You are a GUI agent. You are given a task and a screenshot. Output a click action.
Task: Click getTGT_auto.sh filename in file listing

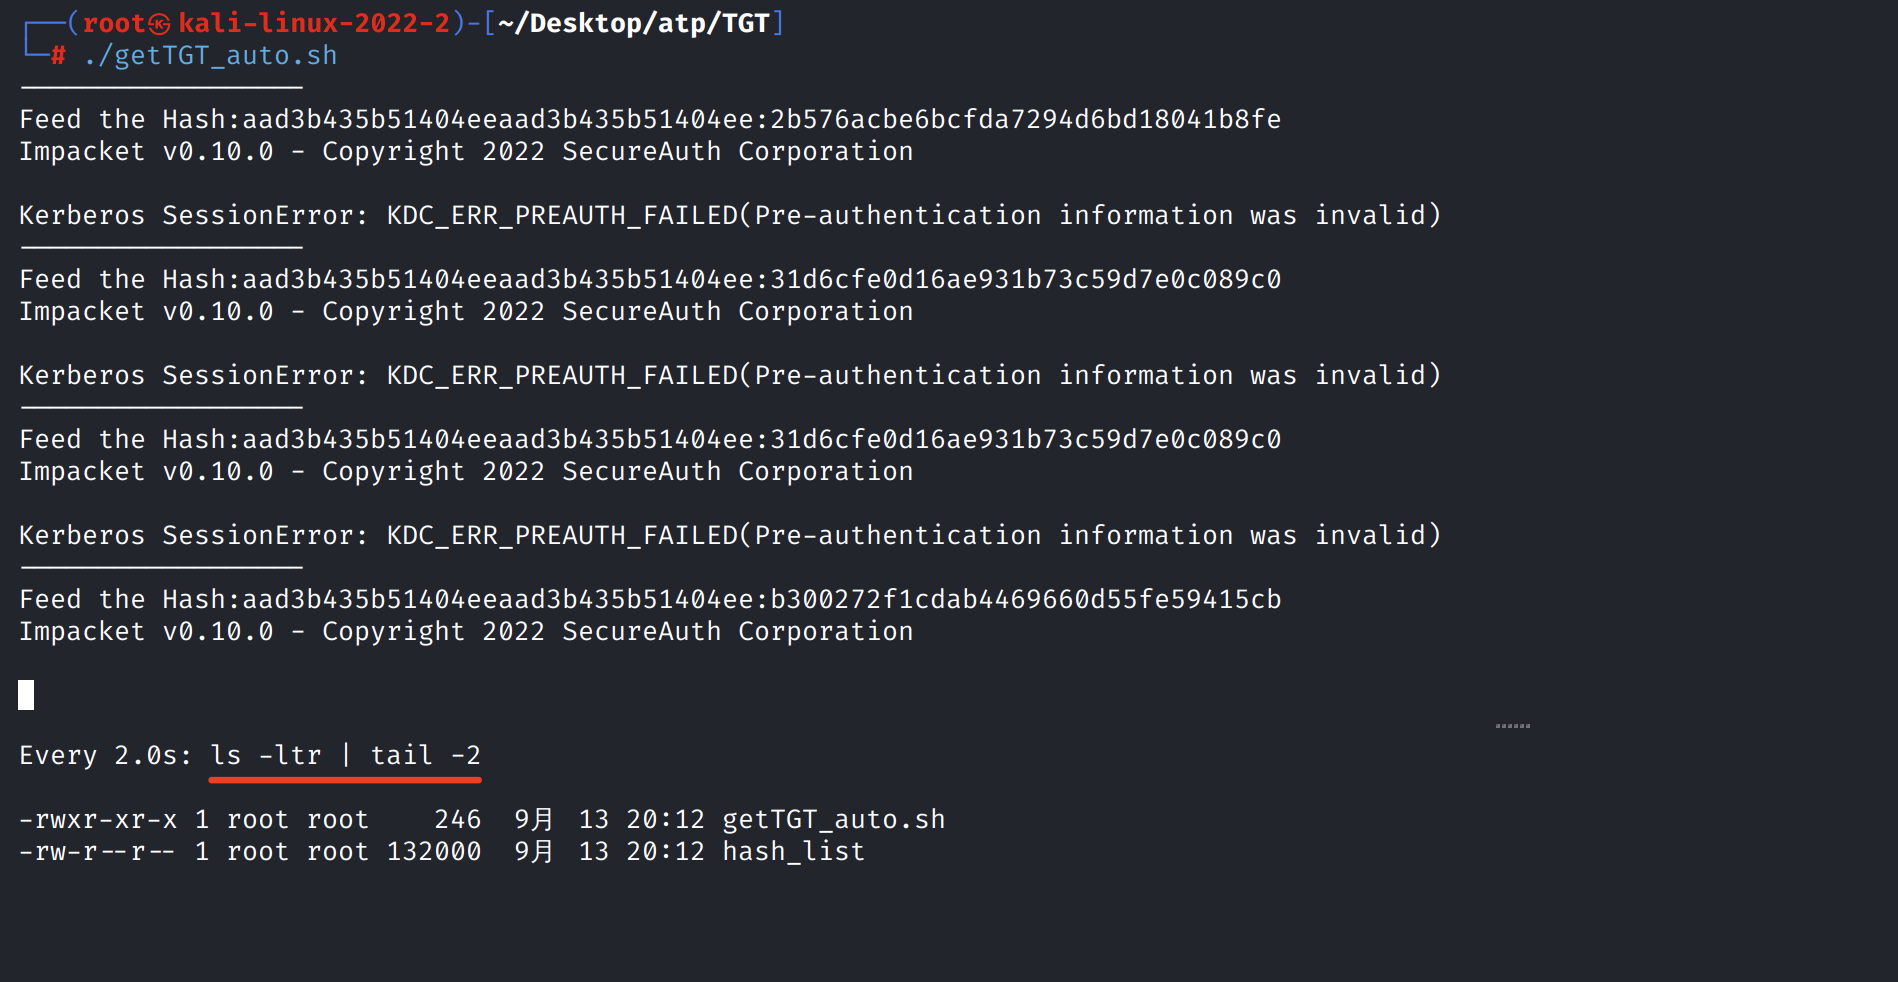[x=833, y=820]
